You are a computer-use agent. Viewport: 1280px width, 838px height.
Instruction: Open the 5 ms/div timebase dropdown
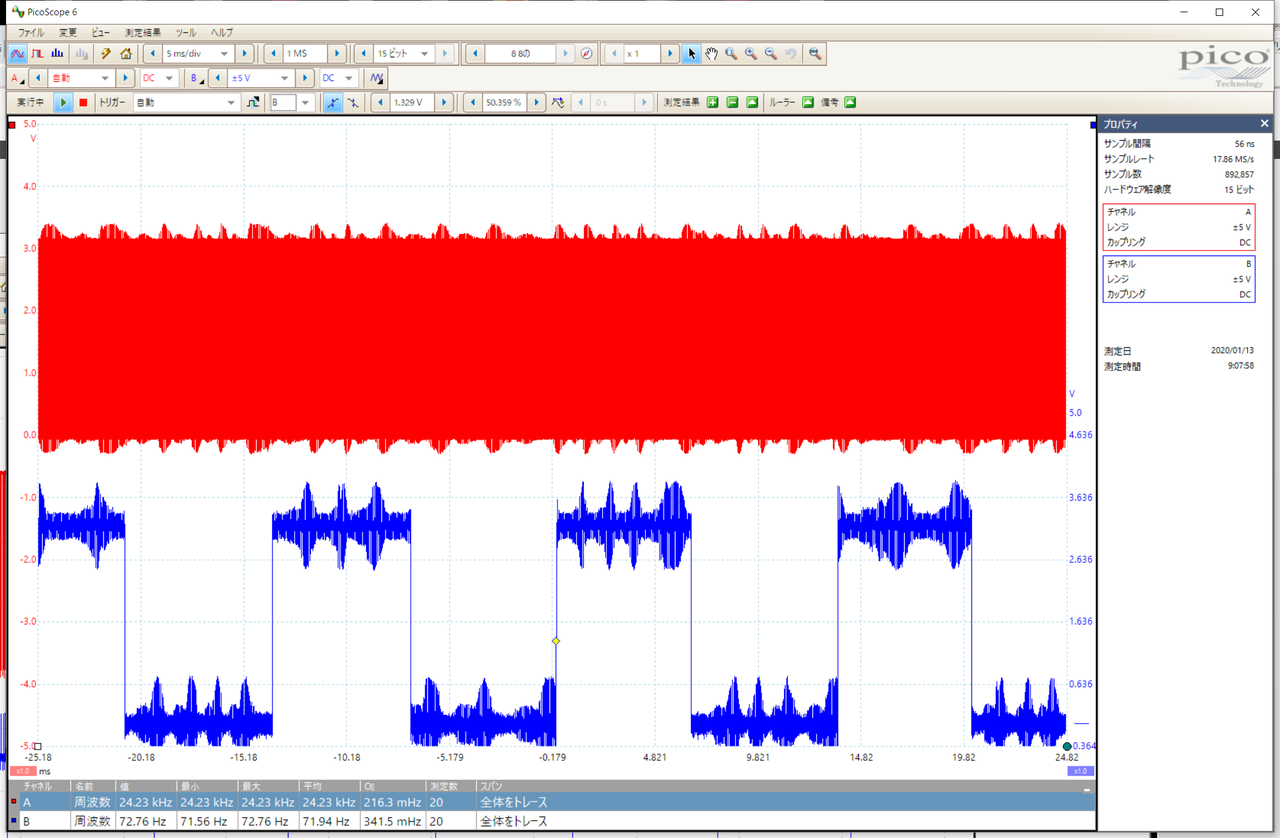point(224,54)
